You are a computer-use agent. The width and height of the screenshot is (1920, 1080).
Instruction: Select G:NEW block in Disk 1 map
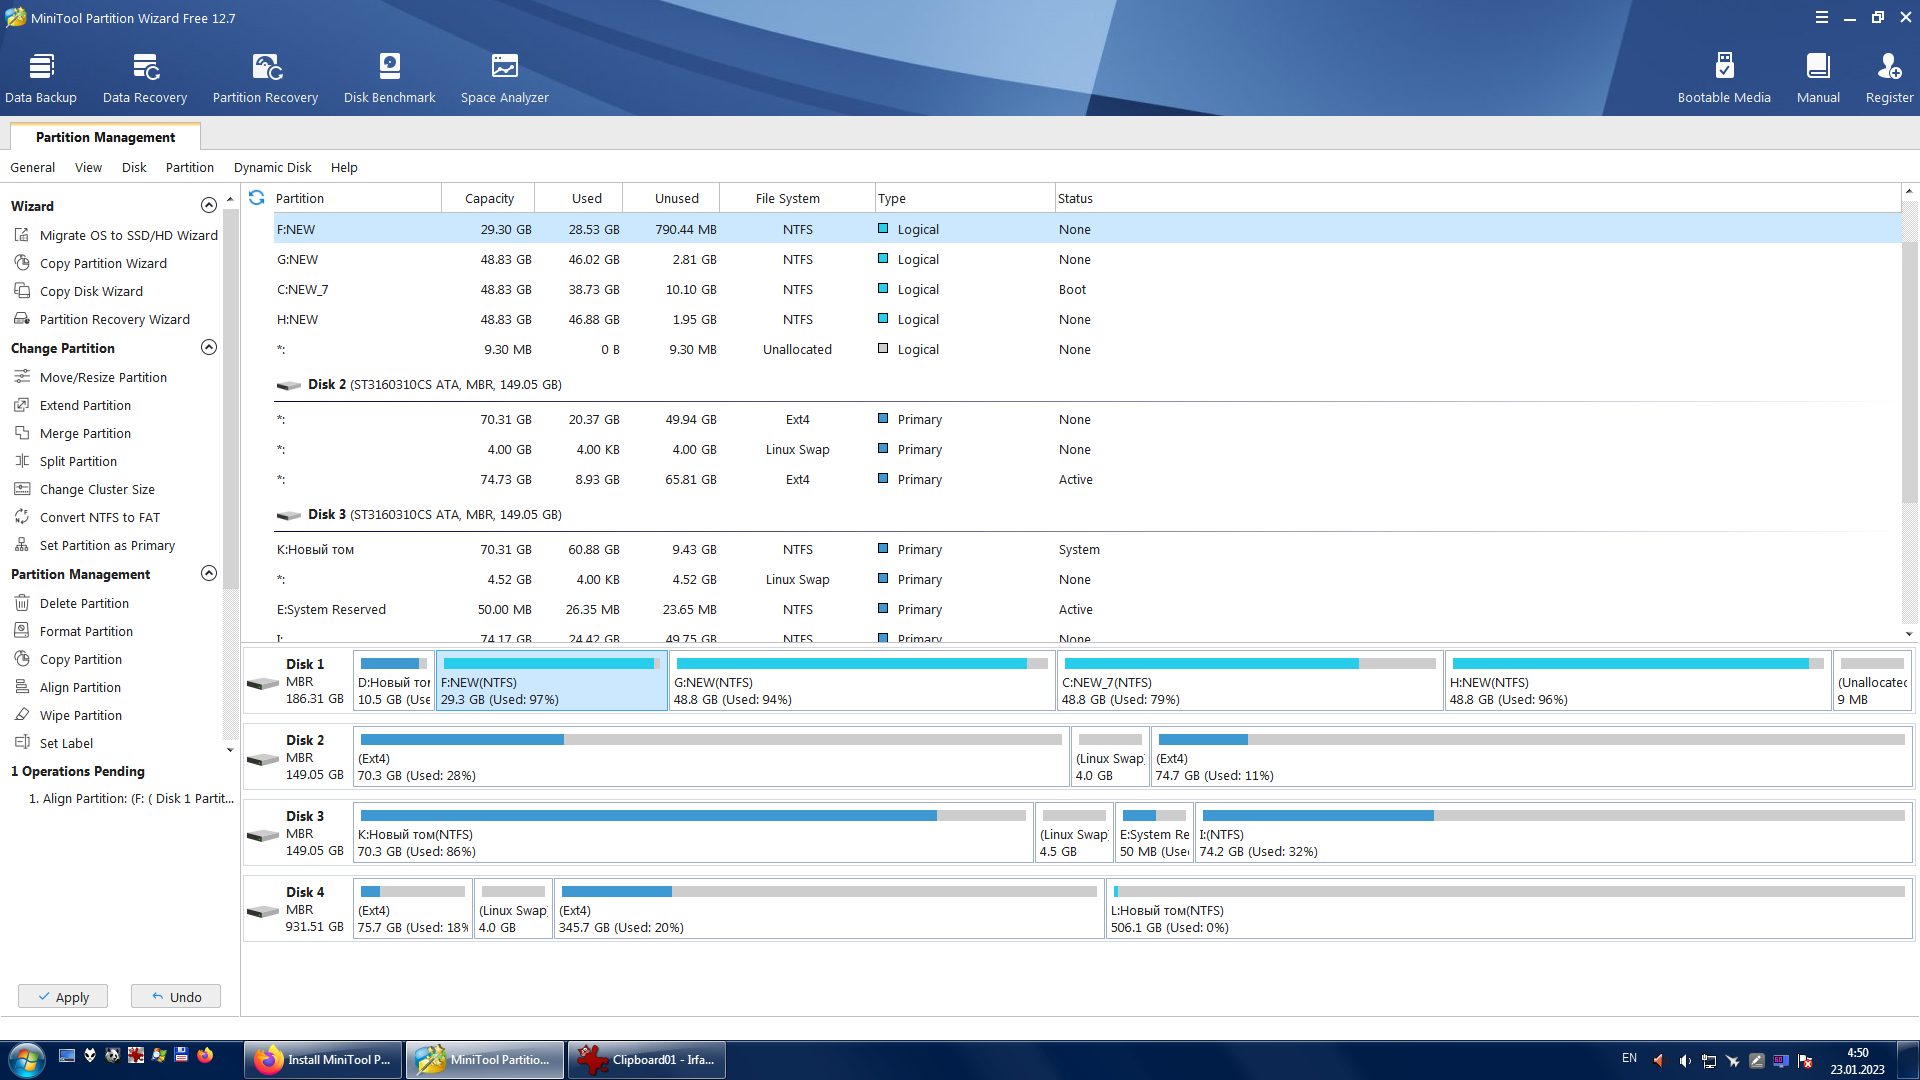point(862,680)
